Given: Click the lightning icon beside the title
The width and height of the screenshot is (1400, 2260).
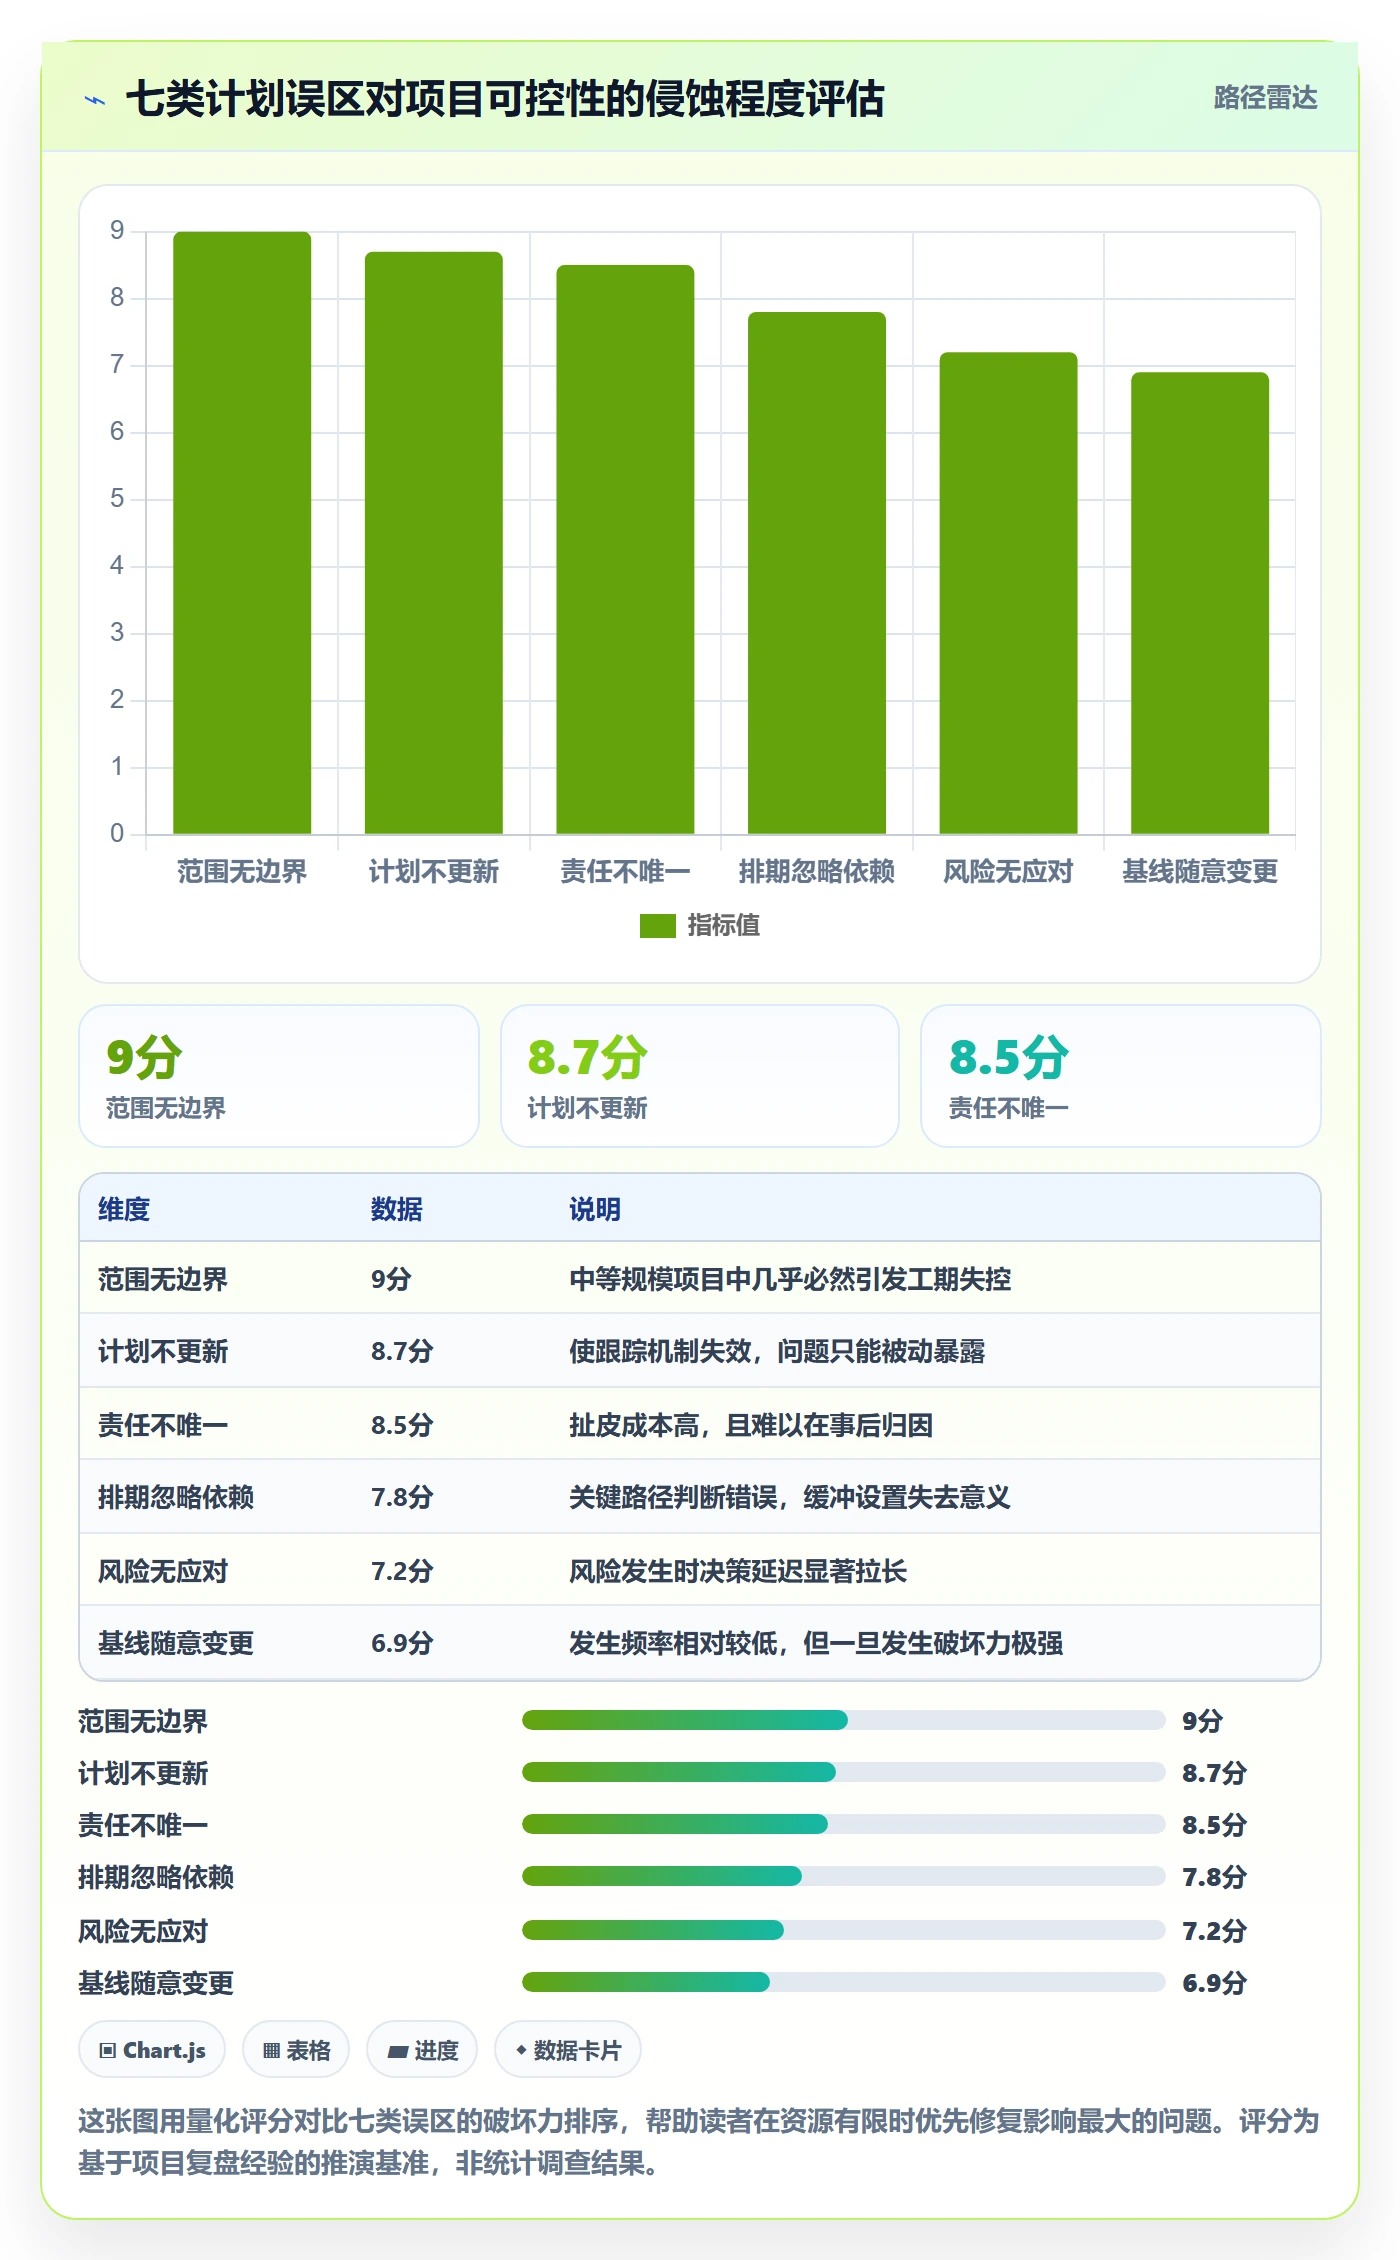Looking at the screenshot, I should coord(95,100).
